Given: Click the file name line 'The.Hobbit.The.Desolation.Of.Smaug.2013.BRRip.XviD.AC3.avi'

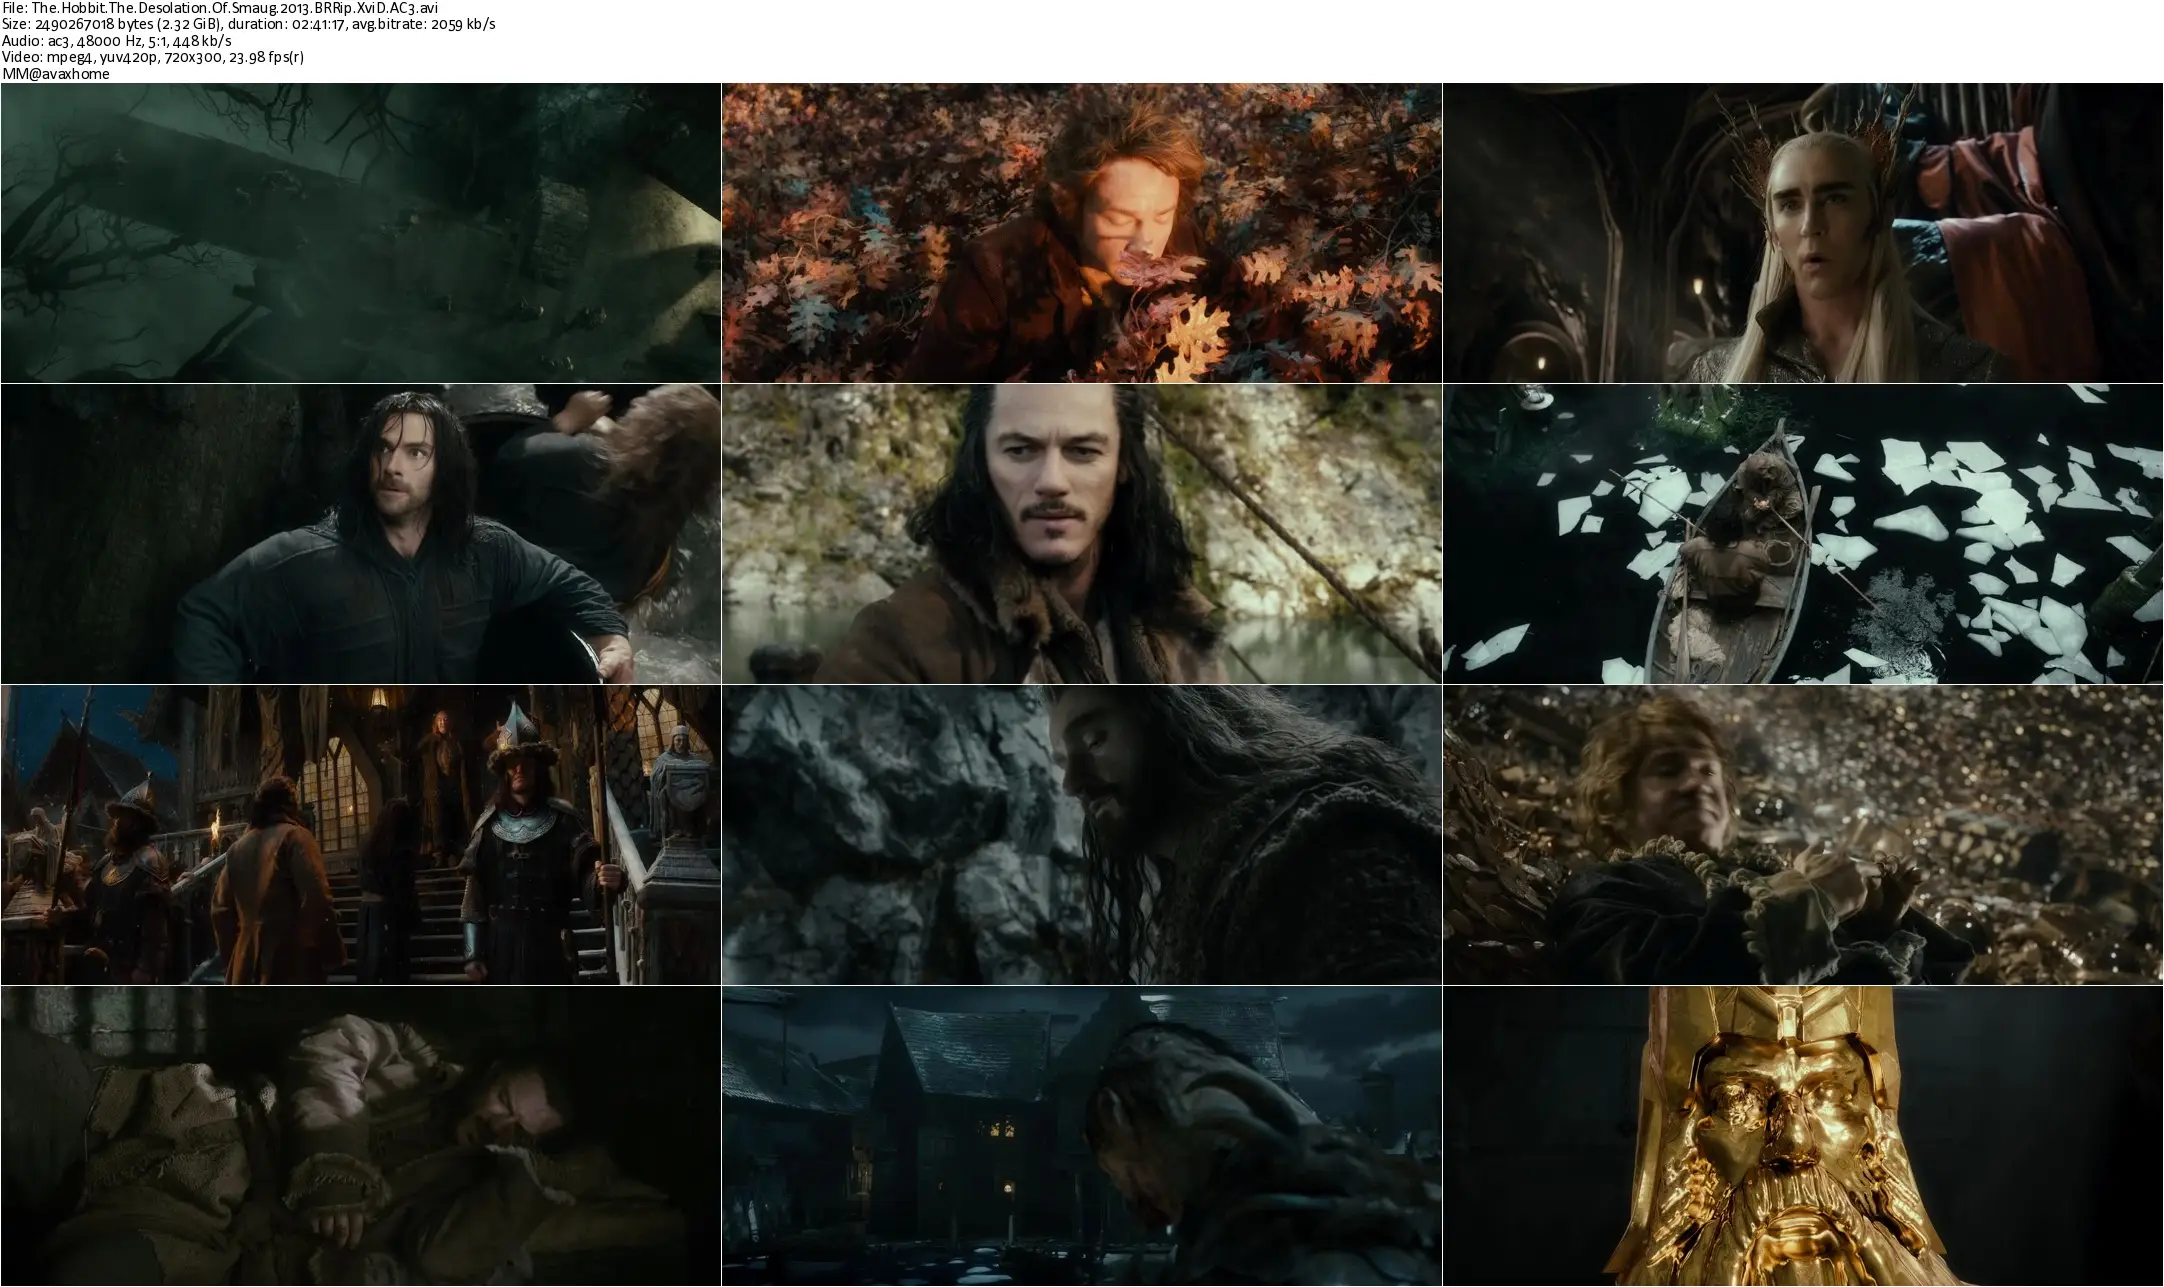Looking at the screenshot, I should [x=219, y=8].
